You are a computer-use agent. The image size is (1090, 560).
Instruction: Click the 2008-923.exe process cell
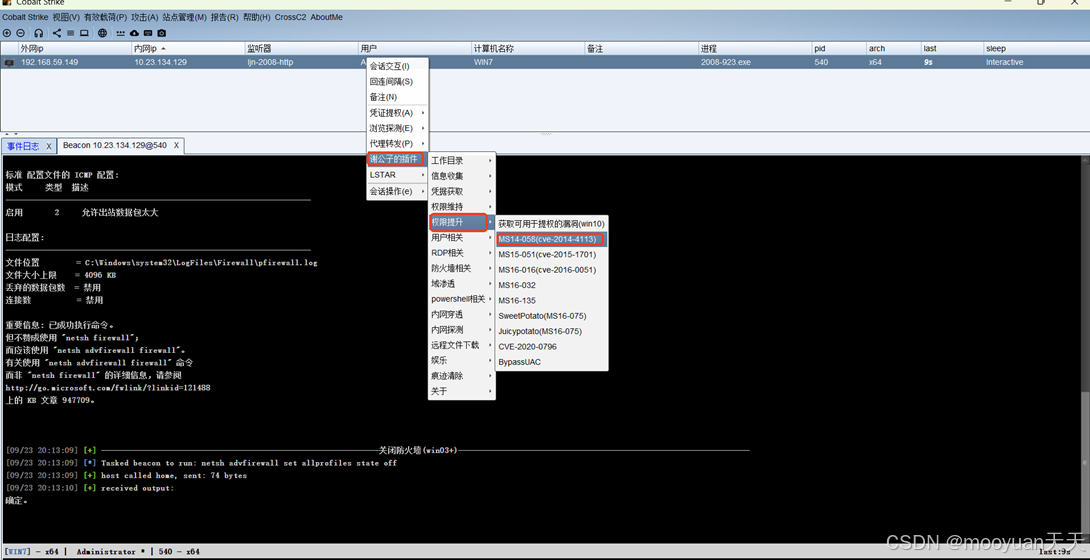pos(755,63)
